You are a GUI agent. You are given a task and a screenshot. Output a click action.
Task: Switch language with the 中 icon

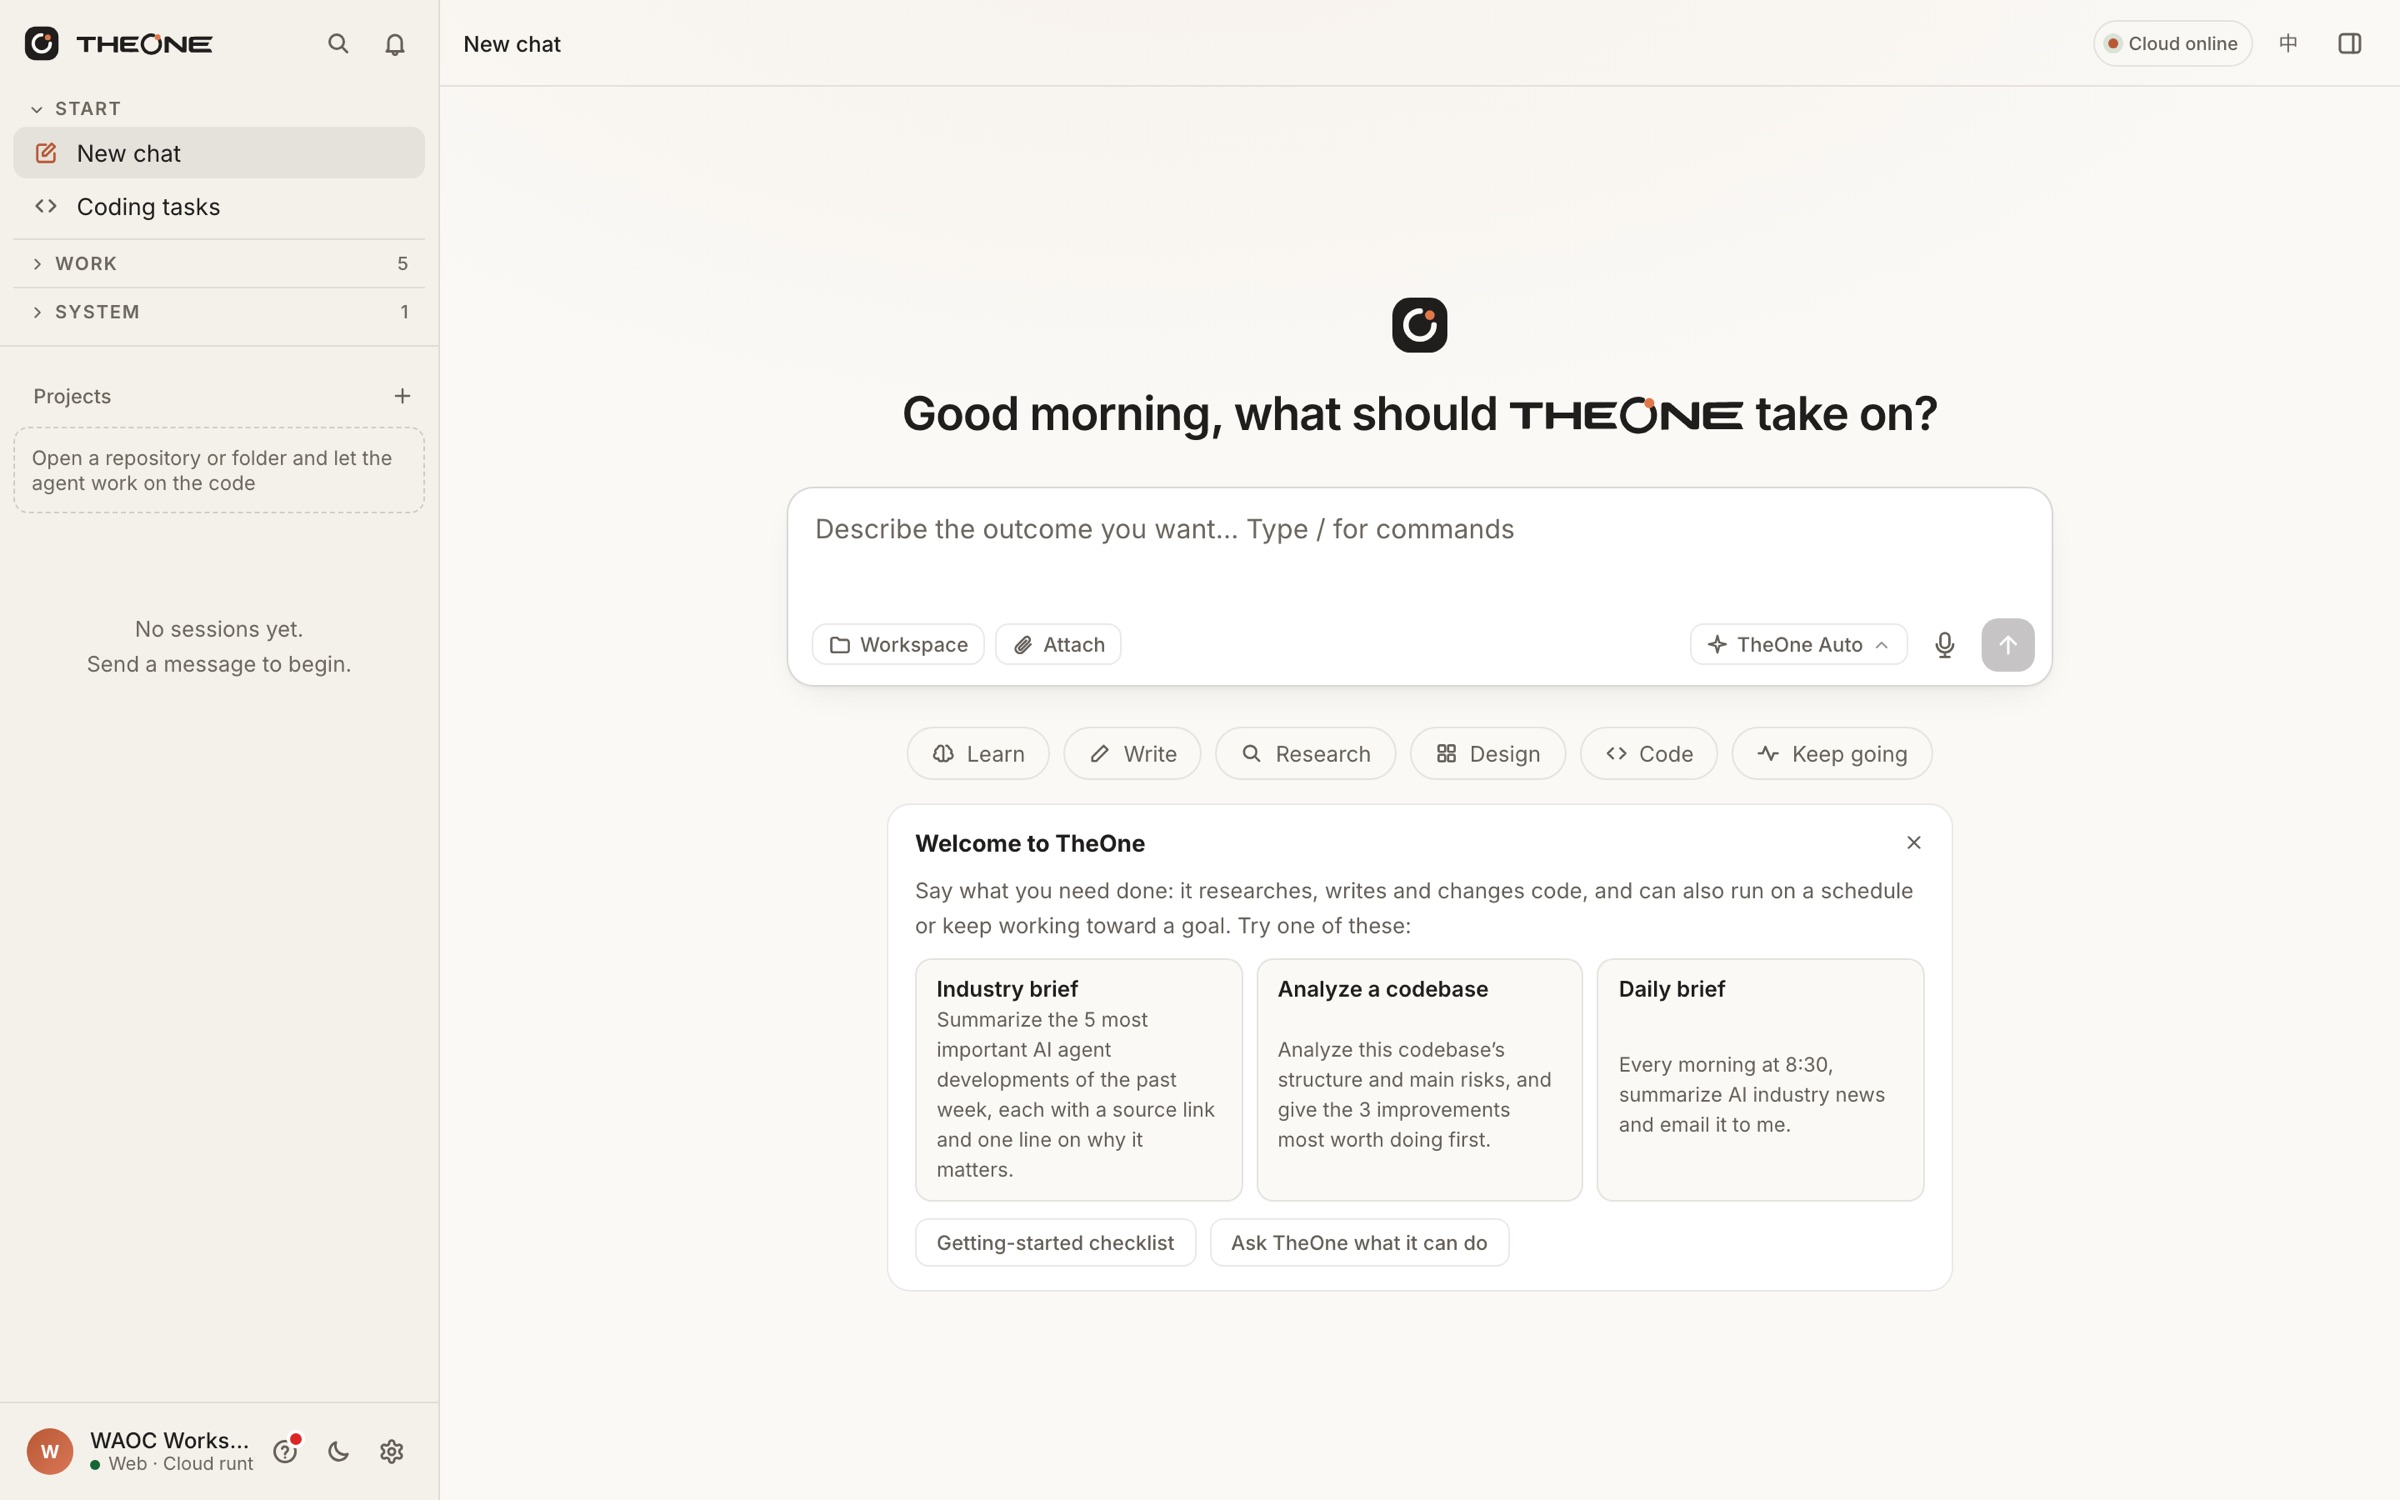click(2288, 43)
